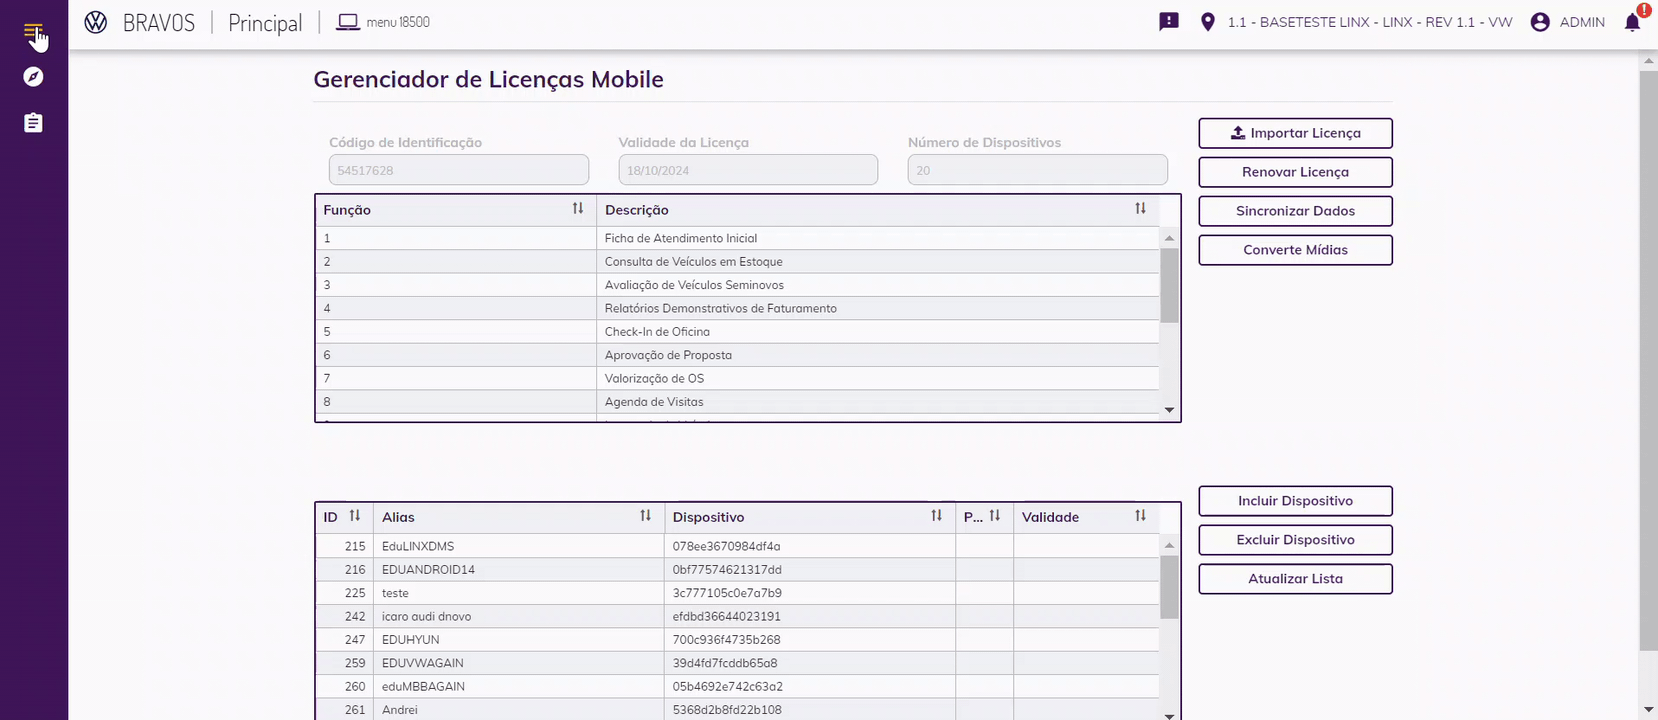Select the Check-In de Oficina row
This screenshot has height=720, width=1658.
[x=657, y=332]
